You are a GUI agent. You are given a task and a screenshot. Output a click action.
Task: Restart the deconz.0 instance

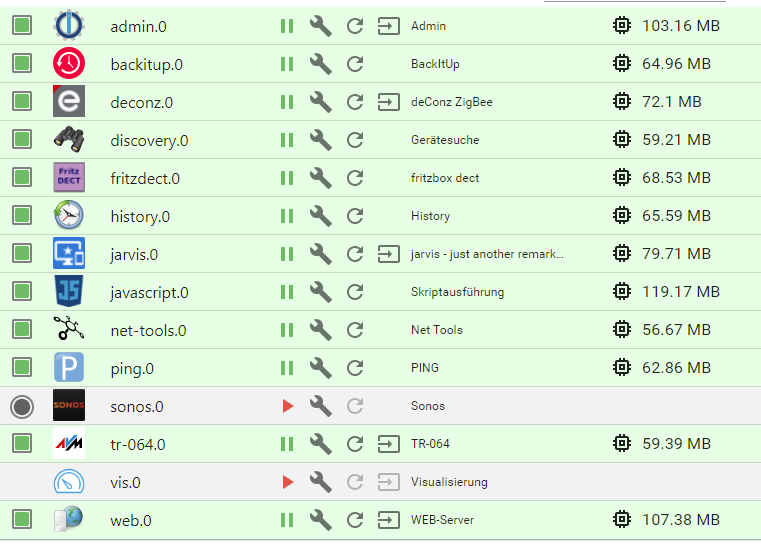(x=355, y=102)
